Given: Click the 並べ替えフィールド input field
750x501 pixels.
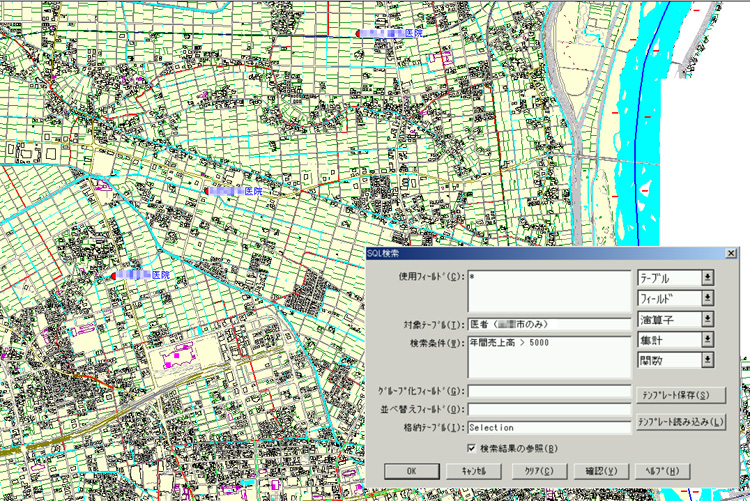Looking at the screenshot, I should pyautogui.click(x=548, y=409).
